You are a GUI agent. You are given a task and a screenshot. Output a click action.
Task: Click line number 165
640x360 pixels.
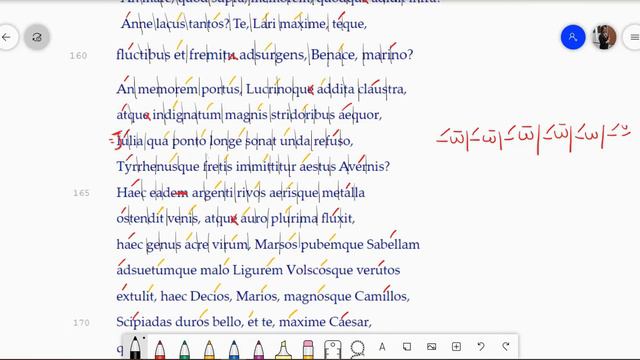[81, 193]
